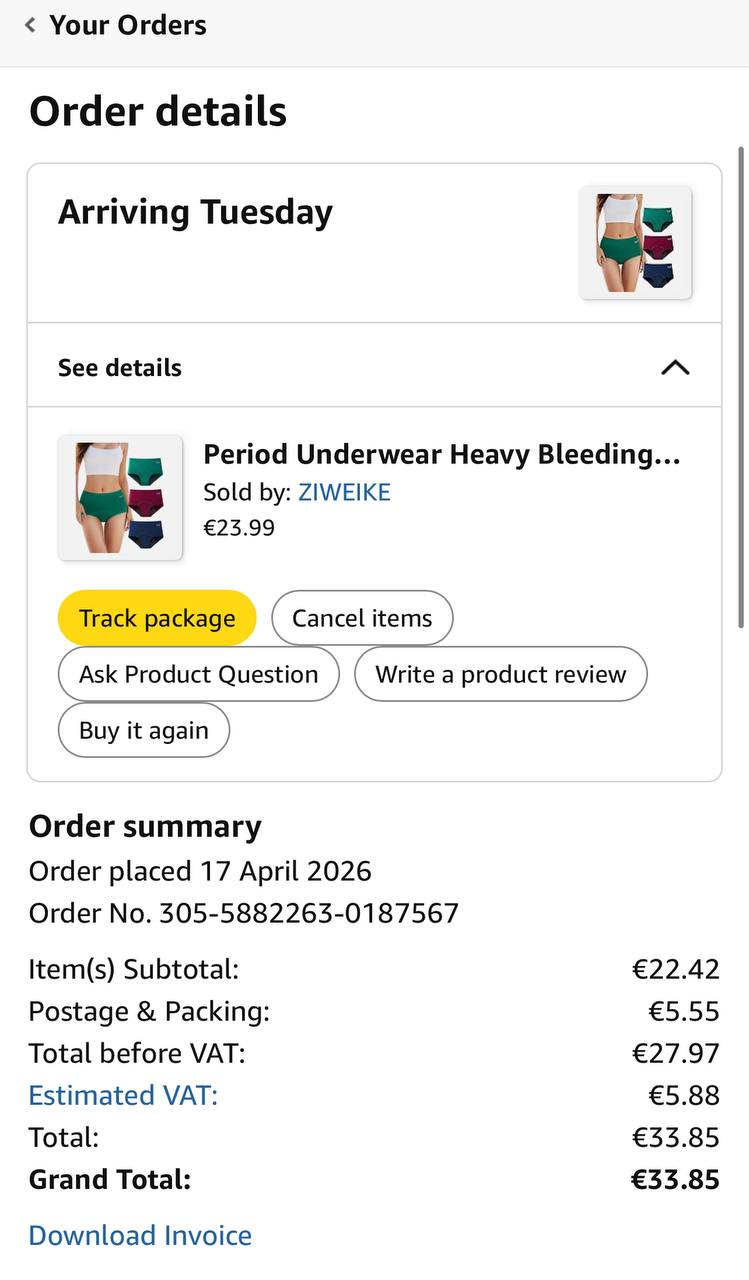Click the See details label
This screenshot has width=749, height=1280.
click(120, 367)
